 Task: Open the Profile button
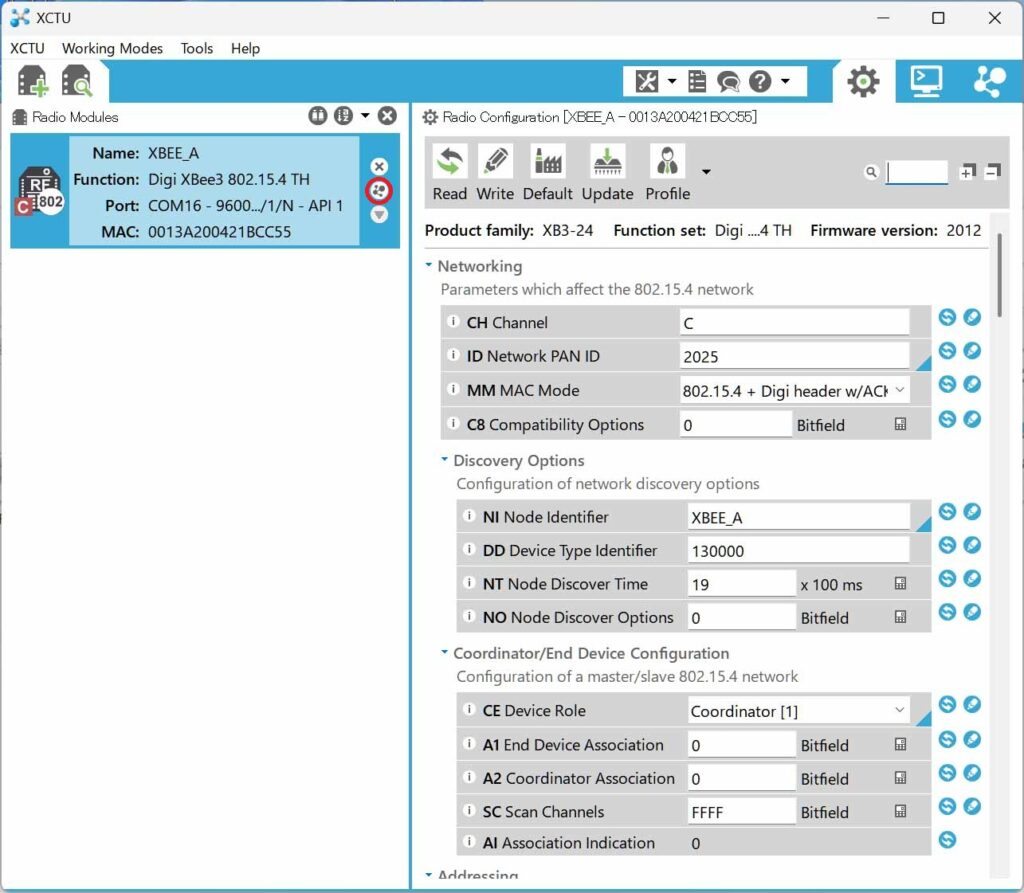click(667, 173)
